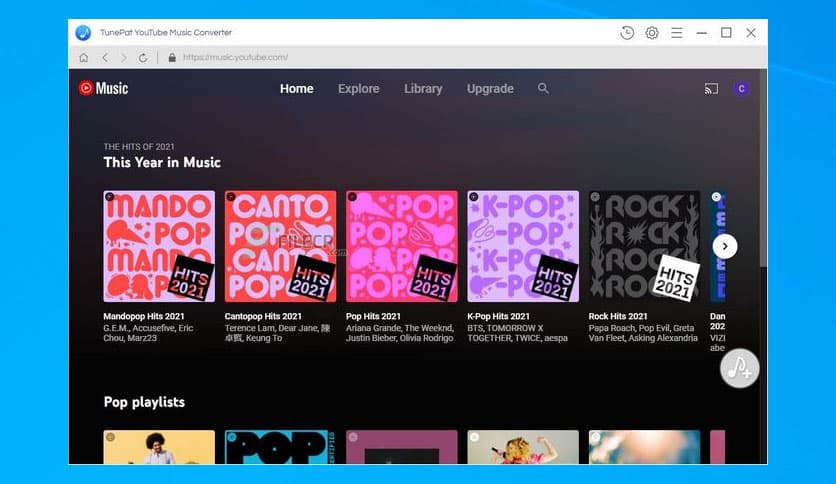Click the home icon in address toolbar
The width and height of the screenshot is (836, 484).
(84, 58)
